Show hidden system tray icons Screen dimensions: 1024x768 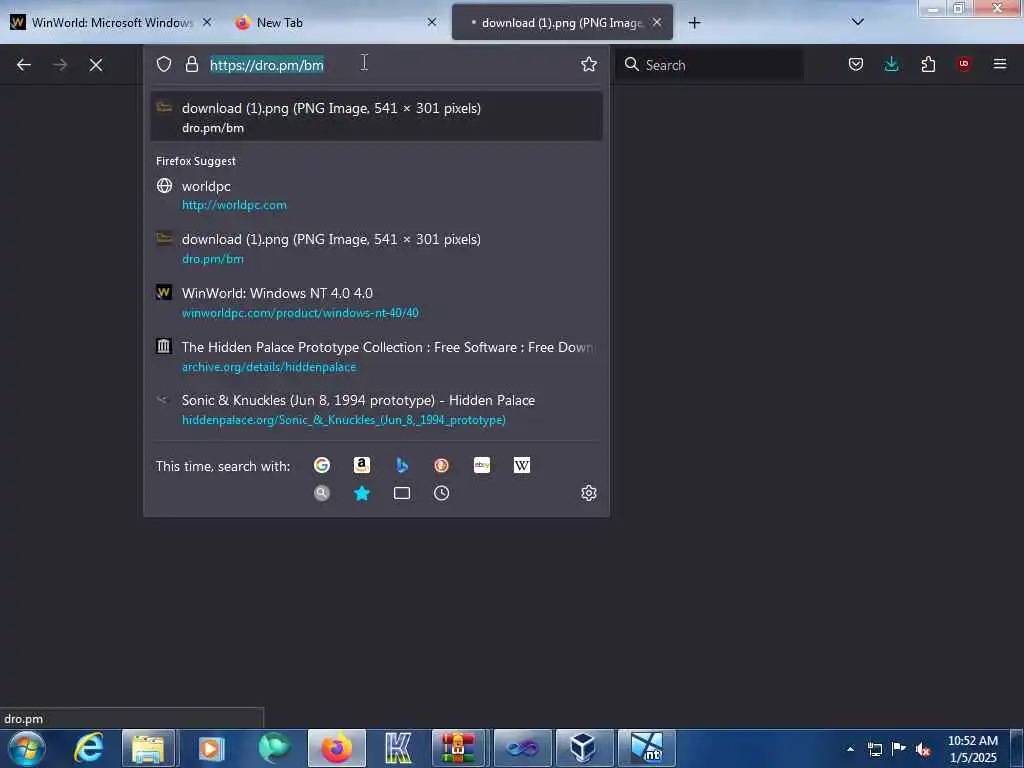pyautogui.click(x=850, y=749)
